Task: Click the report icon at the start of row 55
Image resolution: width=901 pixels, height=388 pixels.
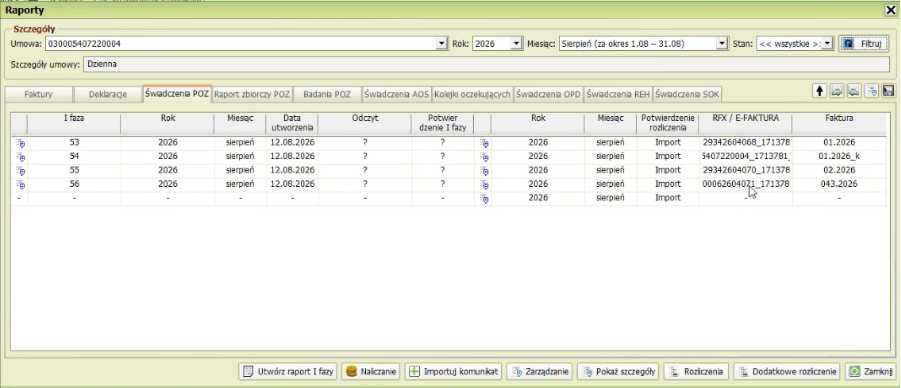Action: click(20, 171)
